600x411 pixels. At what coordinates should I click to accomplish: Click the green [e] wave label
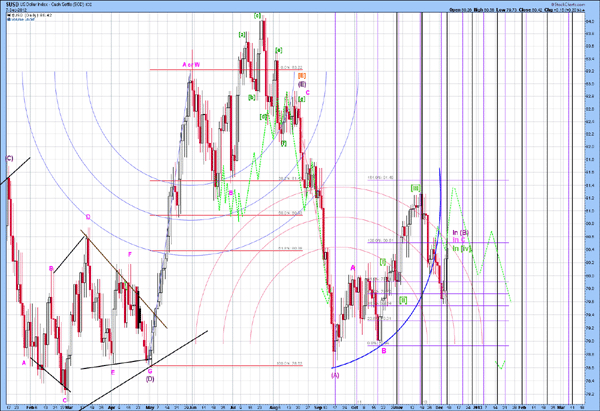click(279, 50)
